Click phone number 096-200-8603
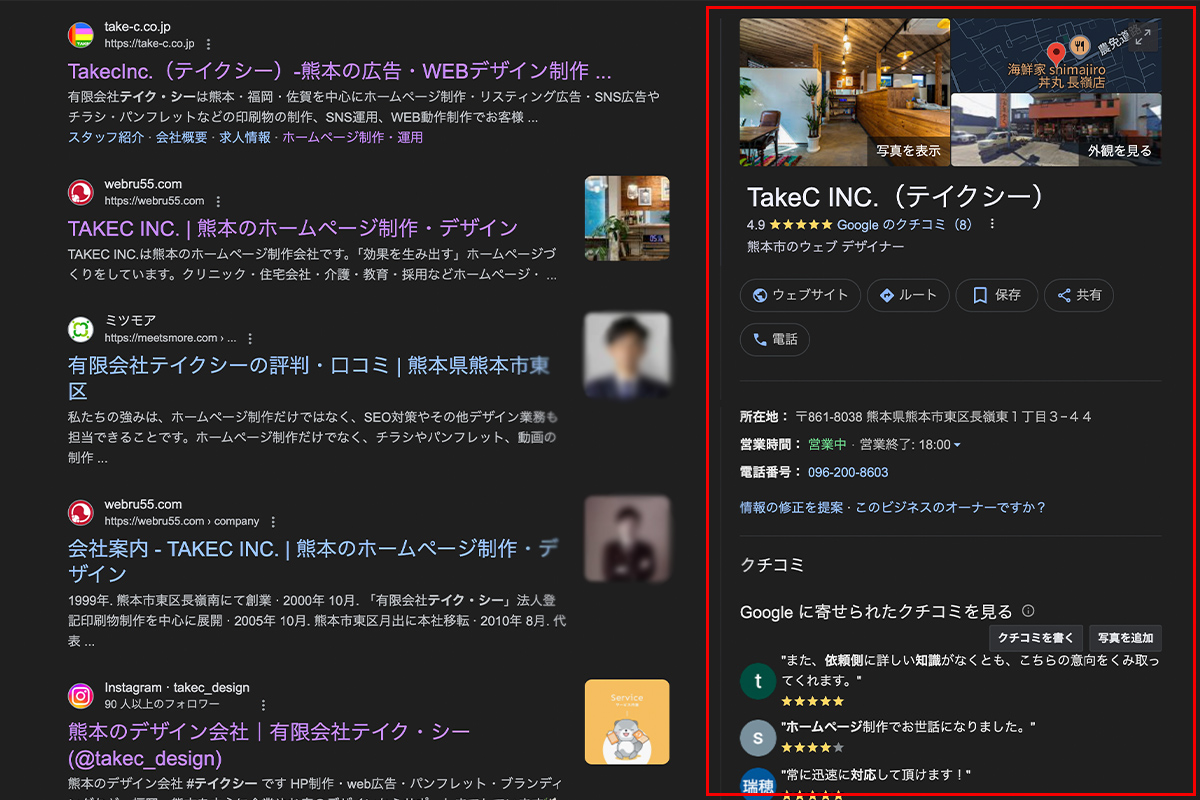This screenshot has height=800, width=1200. click(848, 472)
